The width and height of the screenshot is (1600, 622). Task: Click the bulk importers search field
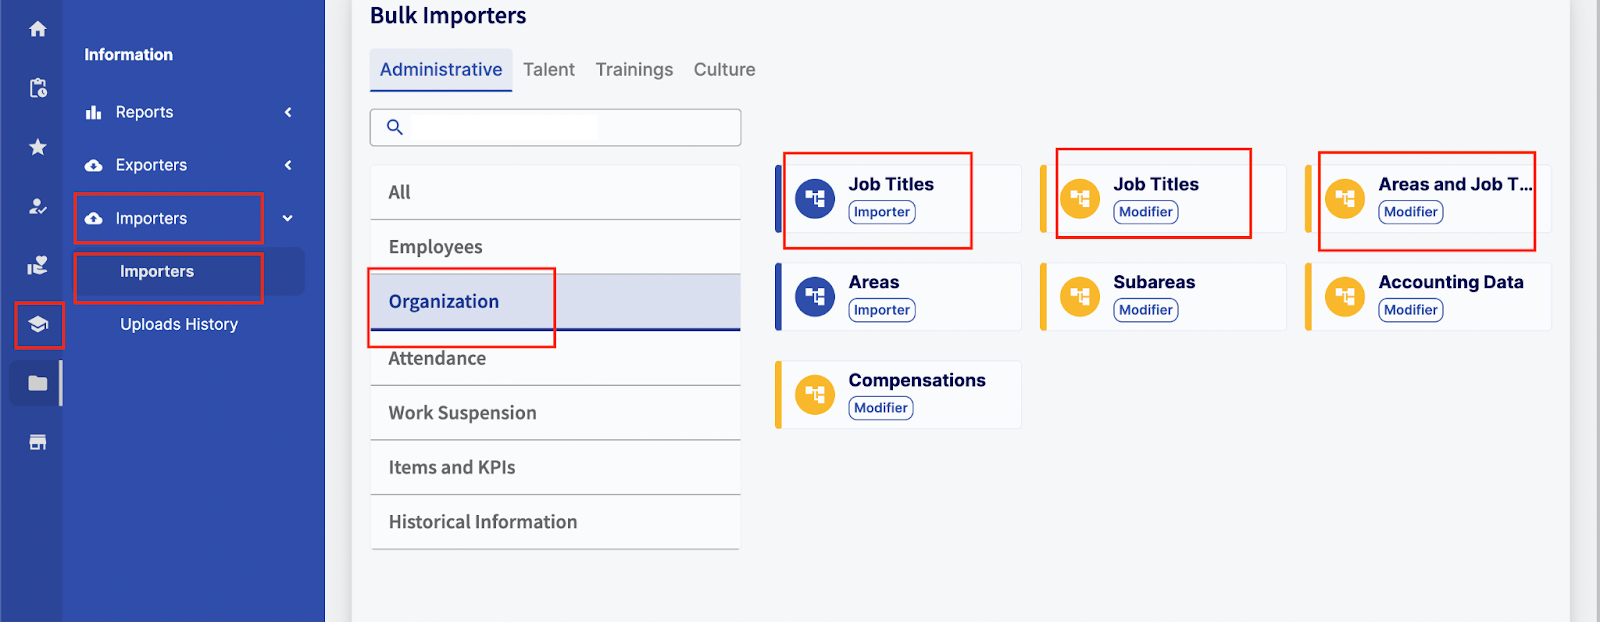tap(570, 127)
